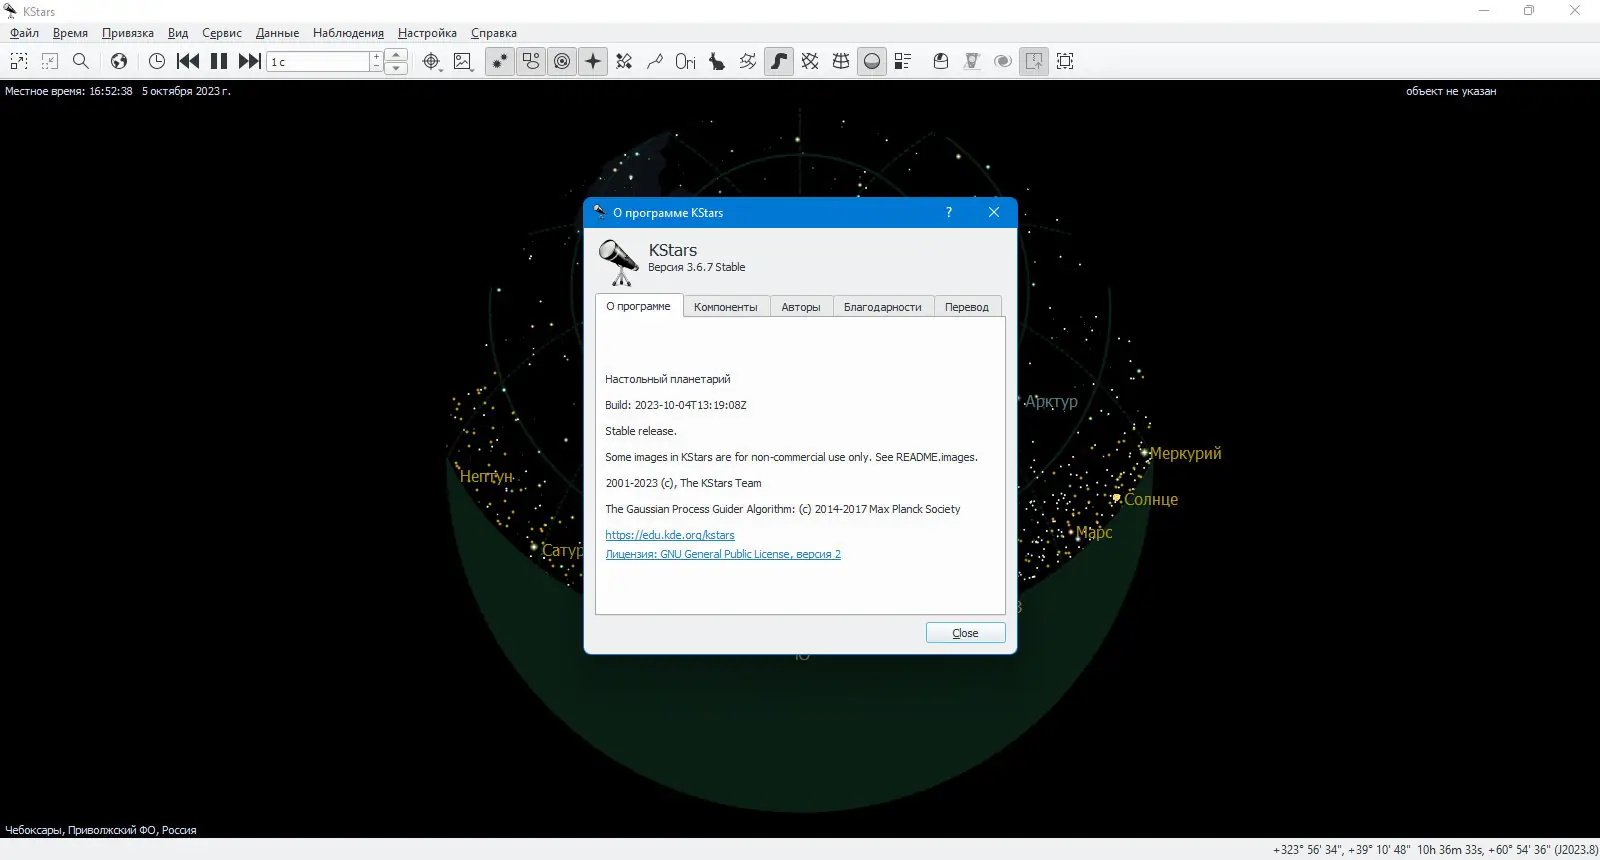Toggle supernovae star-shaped icon
Screen dimensions: 1600x860
click(x=593, y=61)
